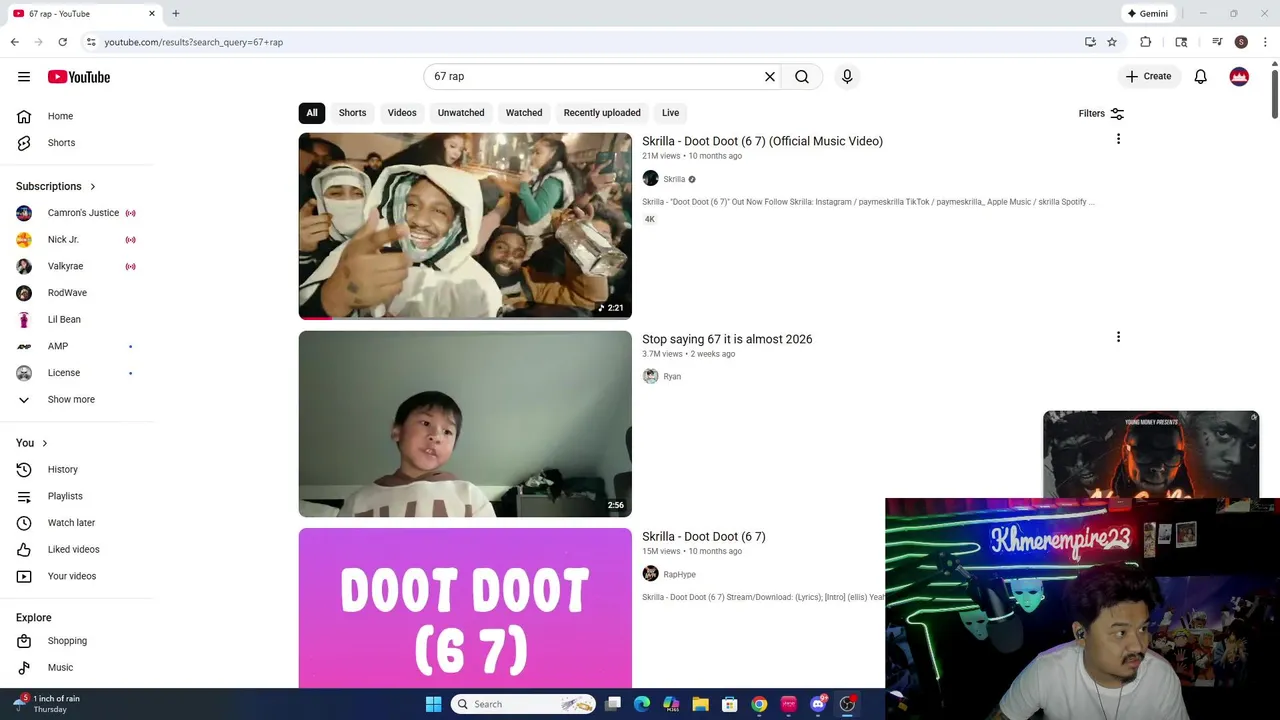Select the All filter chip
Screen dimensions: 1280x720
click(x=312, y=113)
